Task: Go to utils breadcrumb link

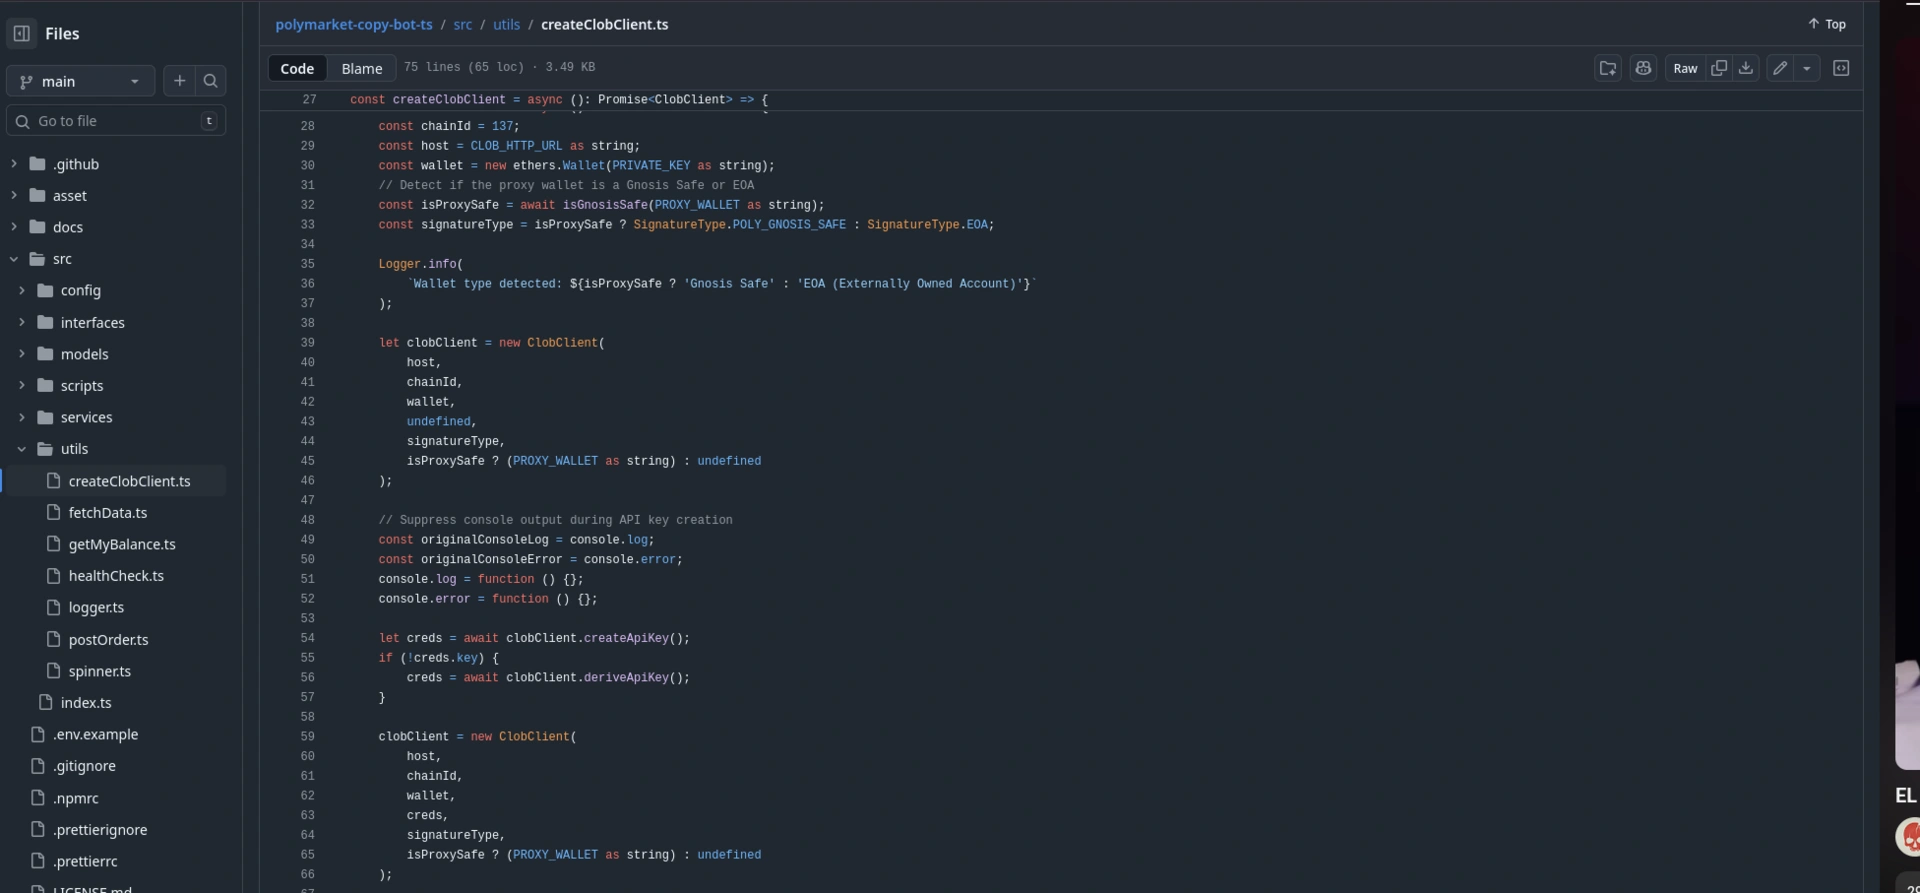Action: (x=506, y=24)
